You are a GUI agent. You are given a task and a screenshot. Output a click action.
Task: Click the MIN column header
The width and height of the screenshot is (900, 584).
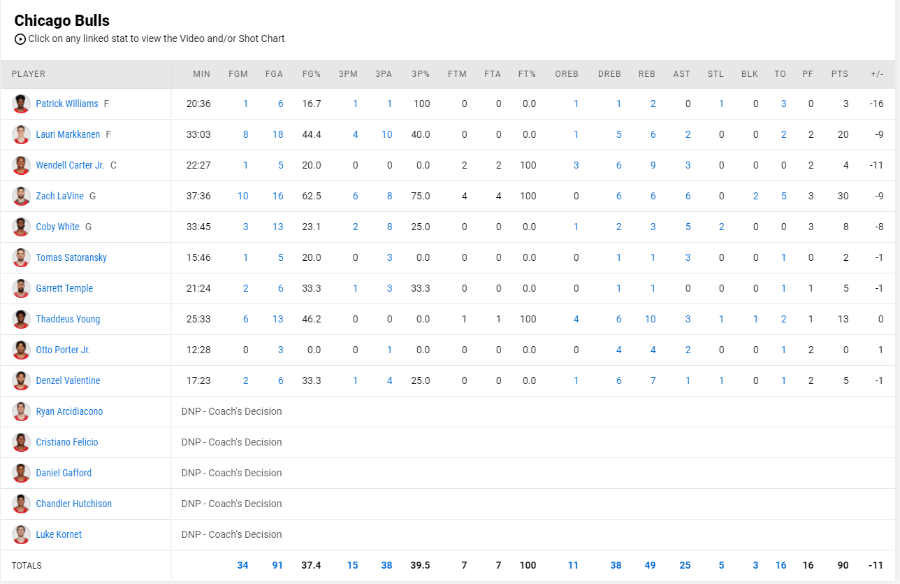coord(201,74)
